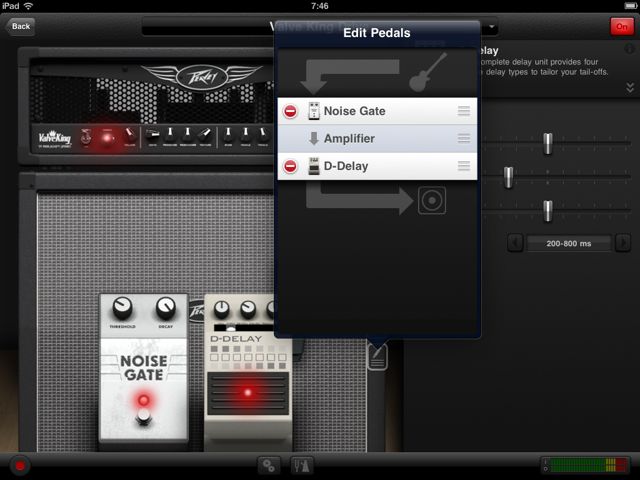Expand the delay description chevron
This screenshot has width=640, height=480.
(x=630, y=87)
